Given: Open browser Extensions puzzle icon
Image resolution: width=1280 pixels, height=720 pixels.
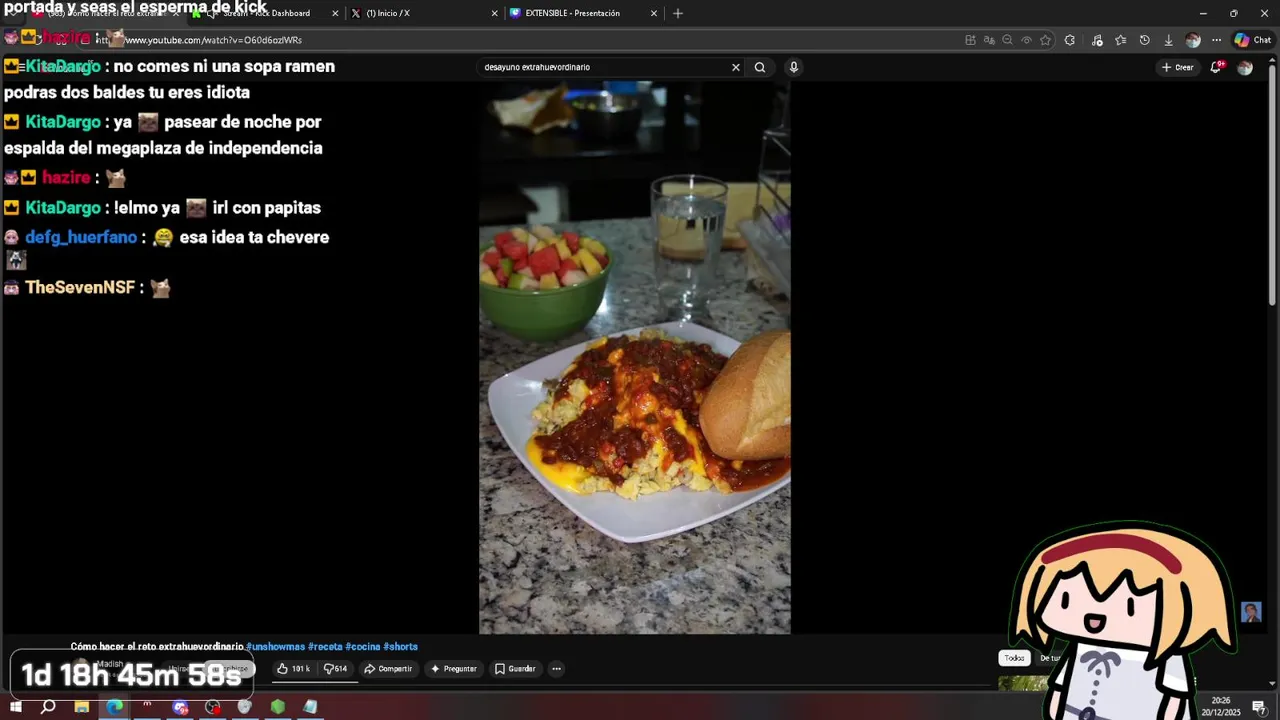Looking at the screenshot, I should pyautogui.click(x=1070, y=40).
